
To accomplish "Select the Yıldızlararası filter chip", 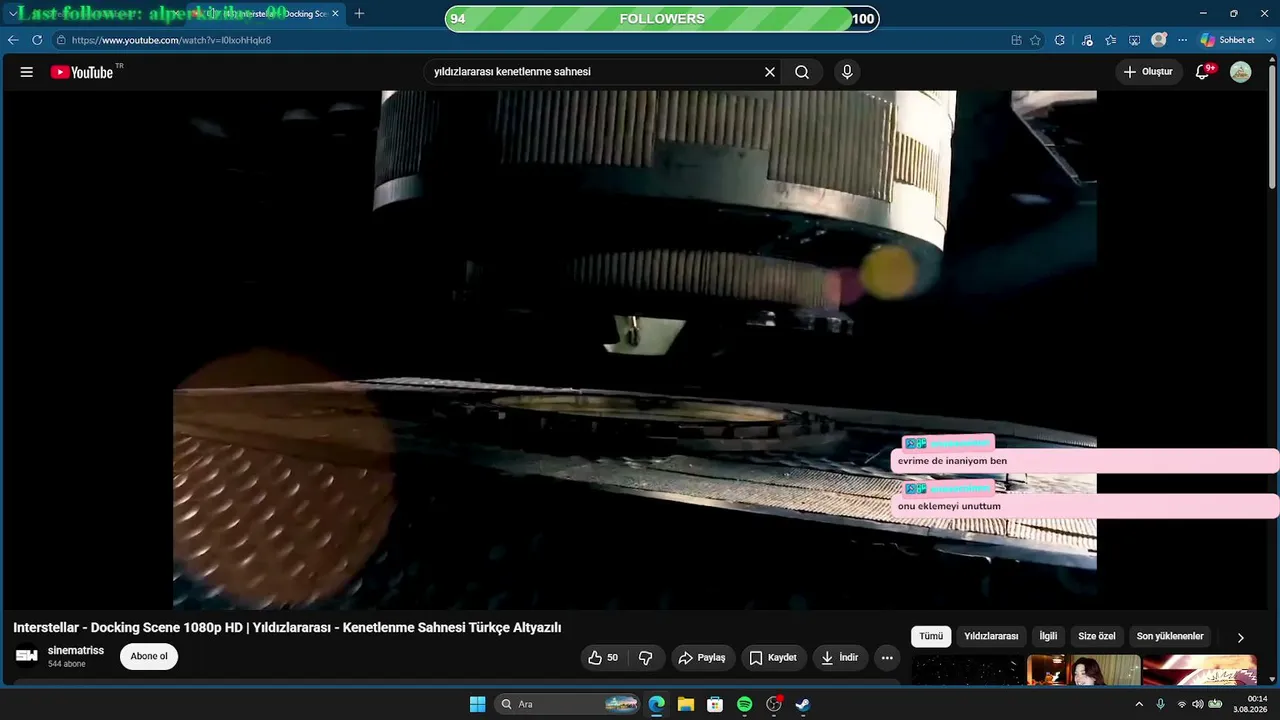I will click(x=991, y=636).
